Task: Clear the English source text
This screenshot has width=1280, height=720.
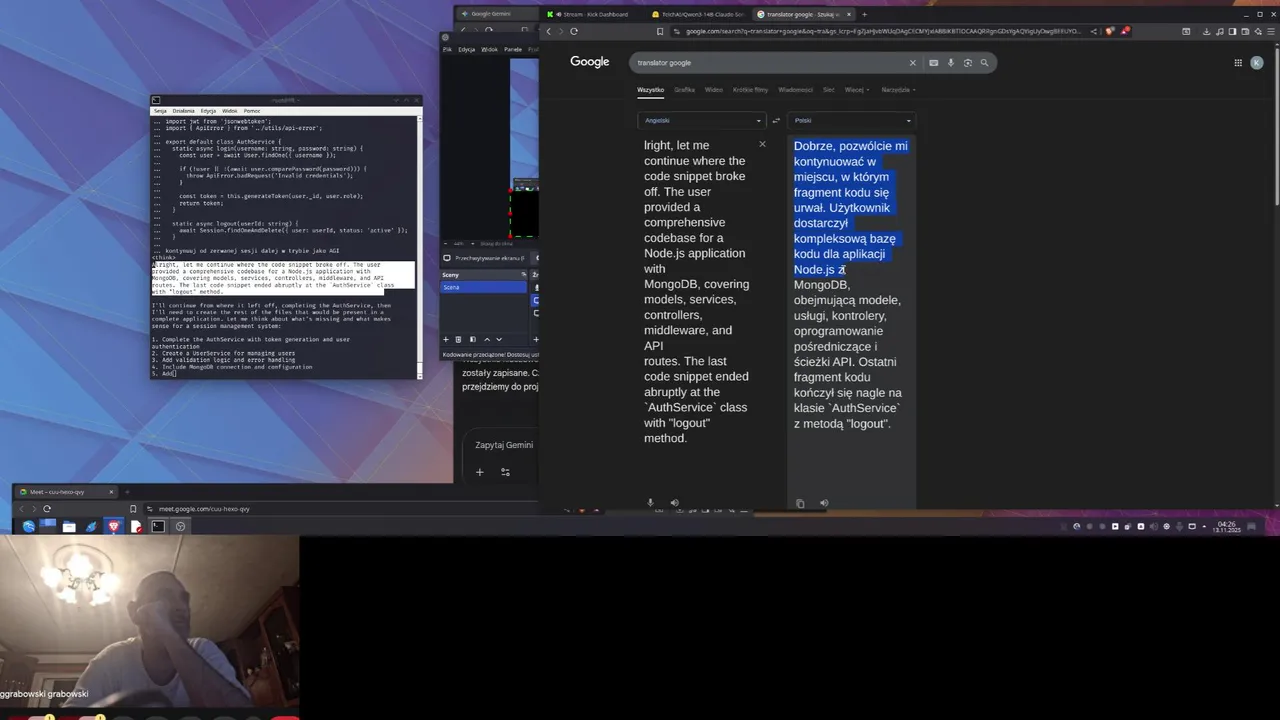Action: (x=762, y=145)
